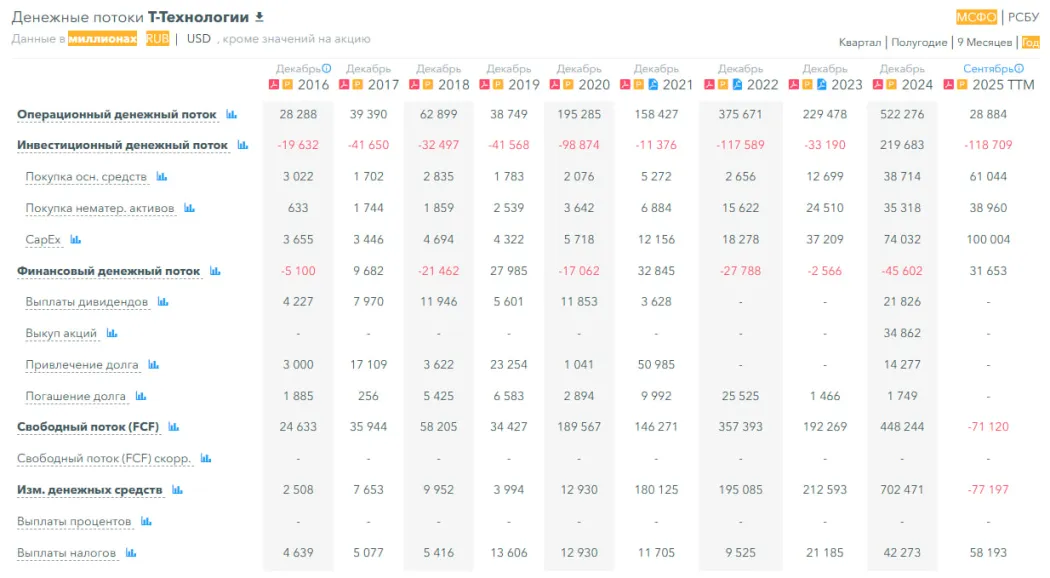Image resolution: width=1050 pixels, height=578 pixels.
Task: Switch the reporting standard to РСБУ
Action: (1023, 17)
